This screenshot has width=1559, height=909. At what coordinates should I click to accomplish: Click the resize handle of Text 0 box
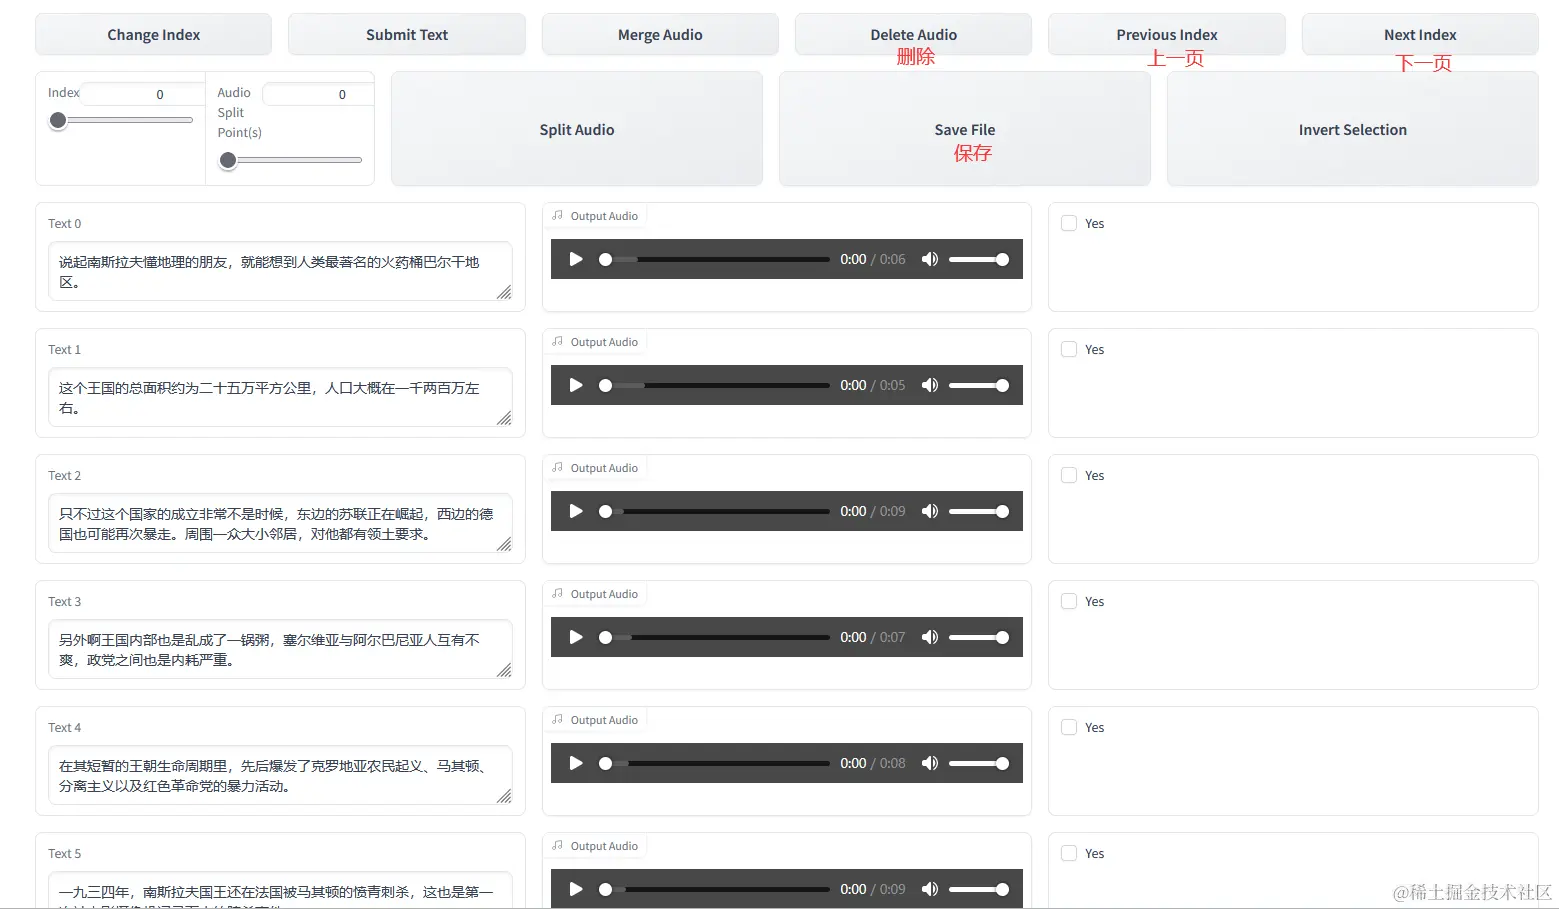tap(504, 292)
